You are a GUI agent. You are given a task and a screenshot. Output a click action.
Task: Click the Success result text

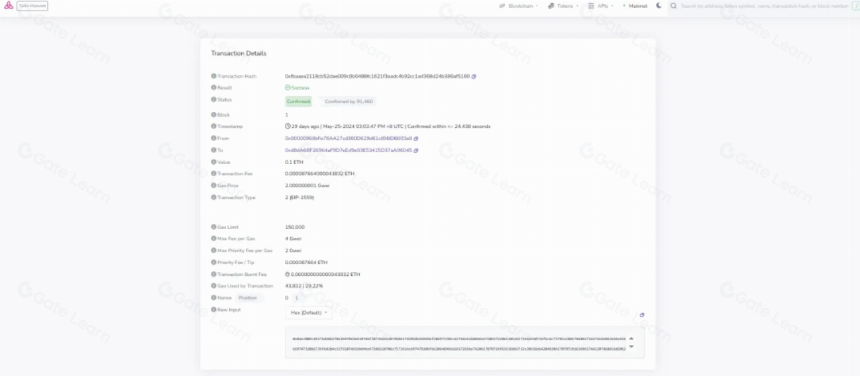301,88
